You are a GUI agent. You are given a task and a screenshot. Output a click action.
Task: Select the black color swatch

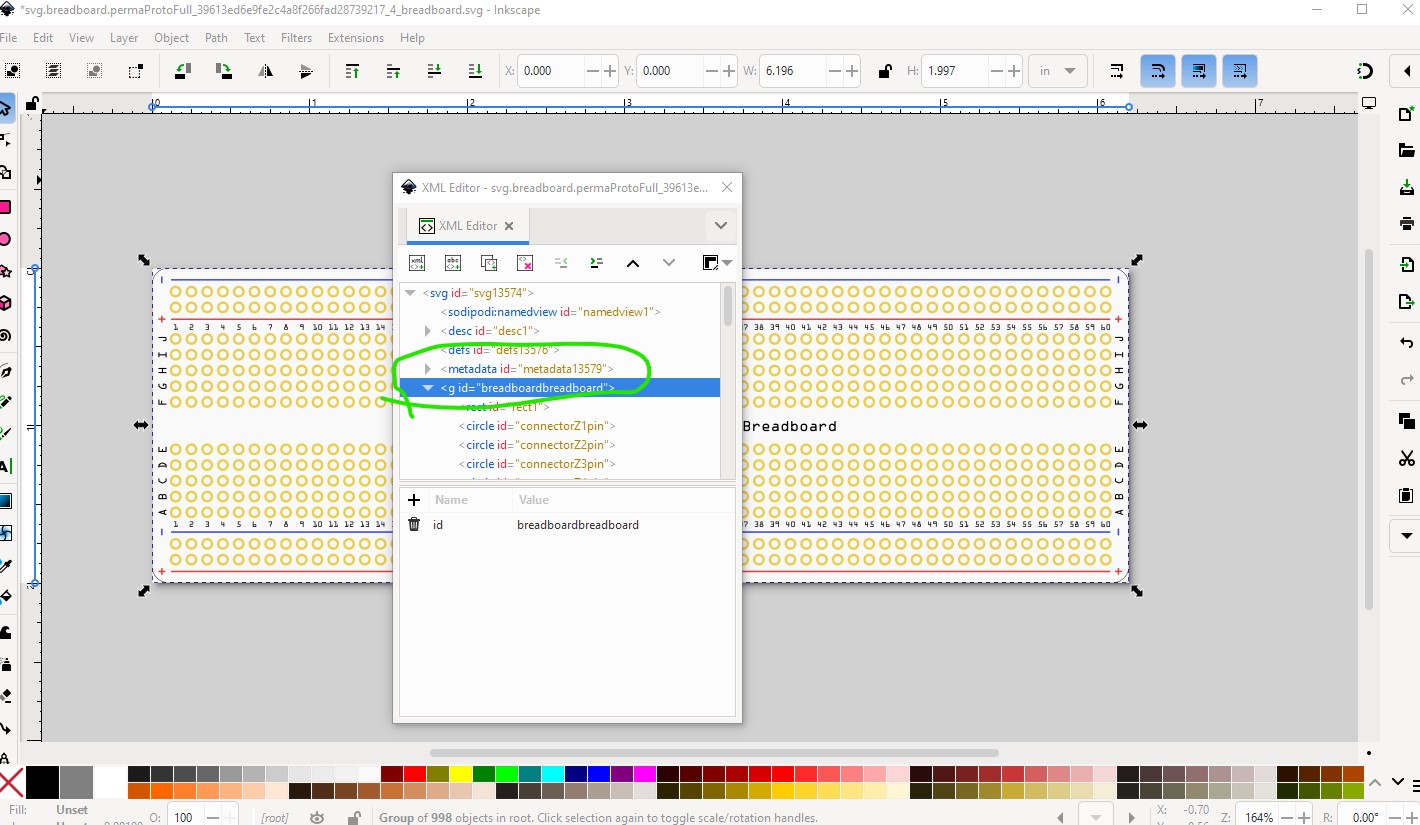[42, 782]
